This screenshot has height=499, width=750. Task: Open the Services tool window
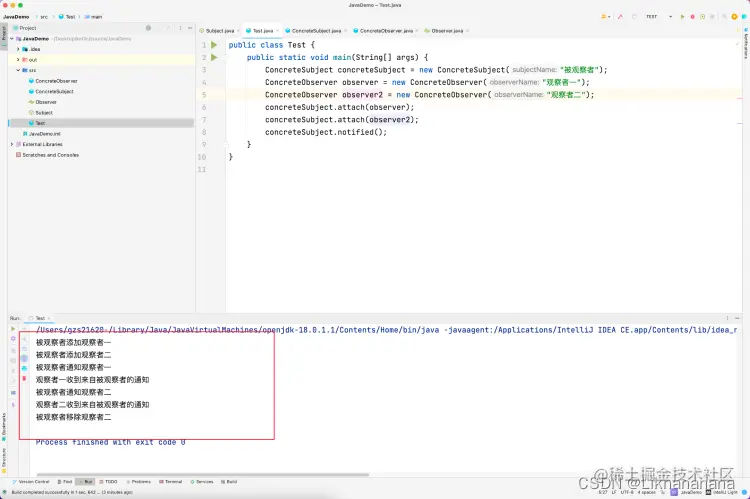point(202,482)
